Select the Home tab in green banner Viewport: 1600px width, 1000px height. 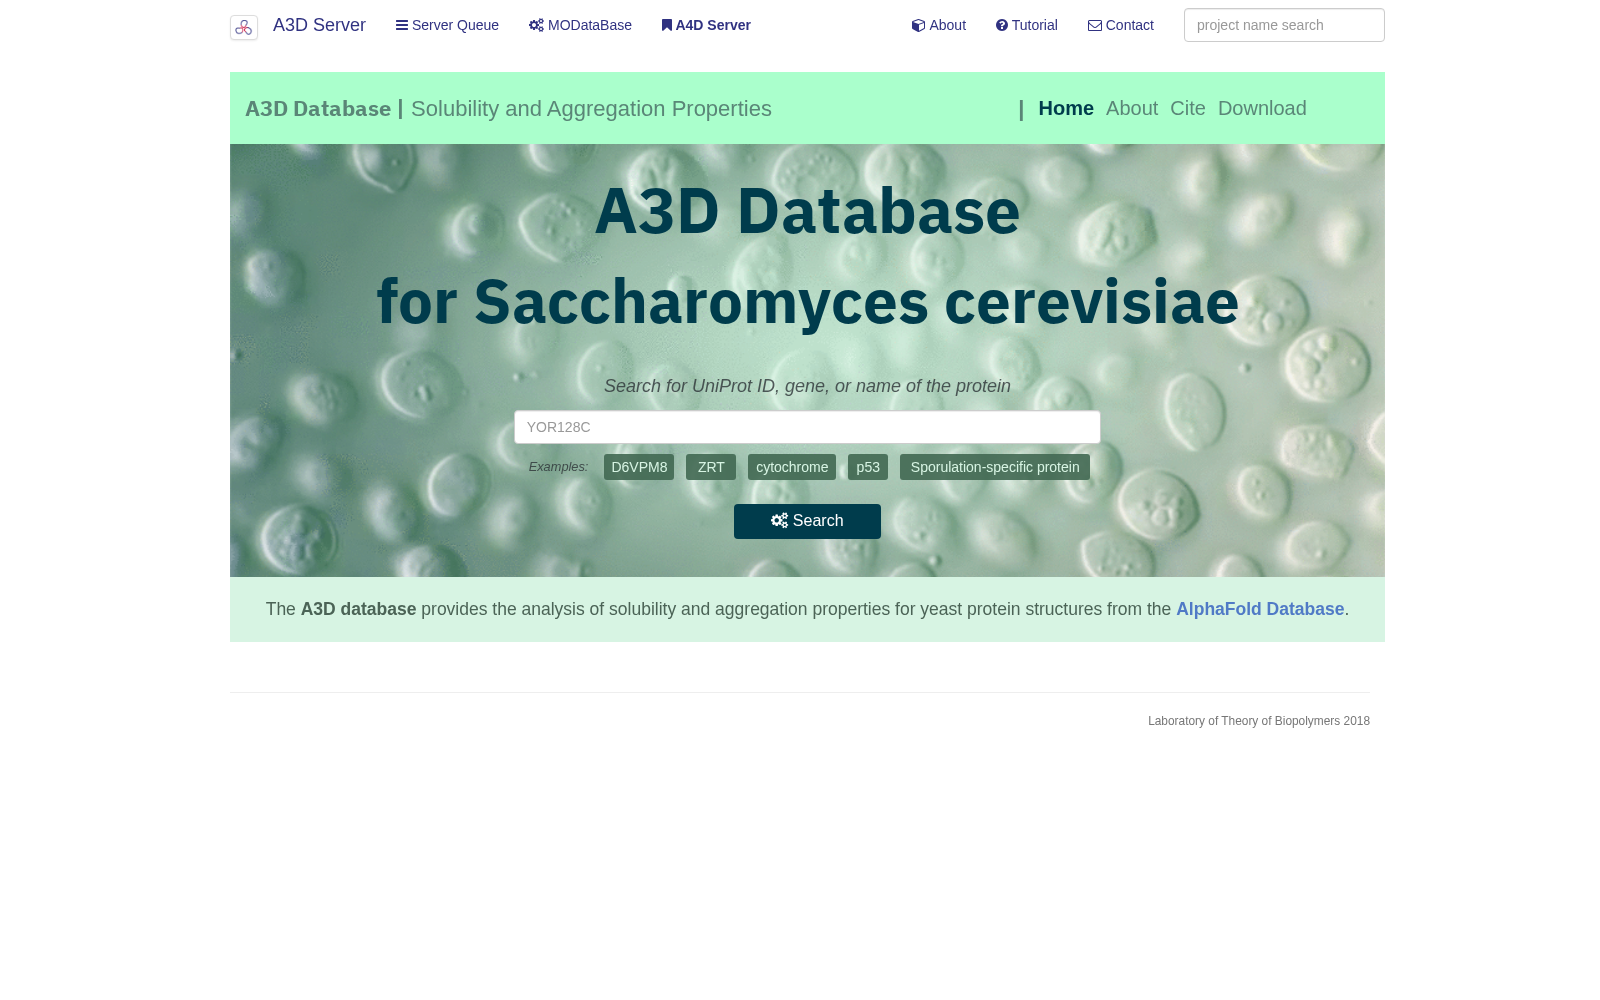pos(1066,108)
